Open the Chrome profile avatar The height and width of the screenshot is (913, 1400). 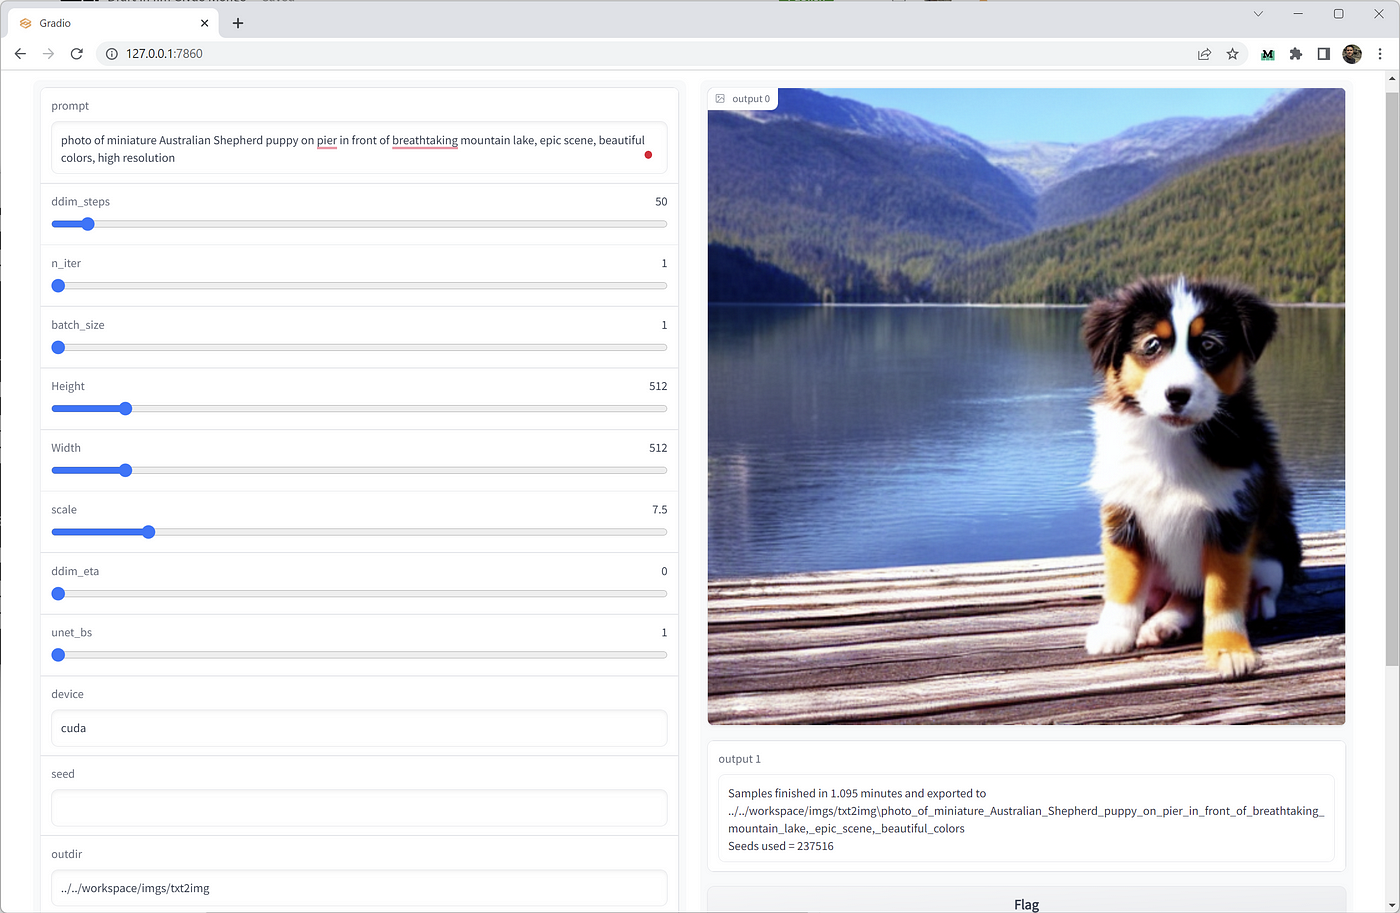pyautogui.click(x=1352, y=54)
